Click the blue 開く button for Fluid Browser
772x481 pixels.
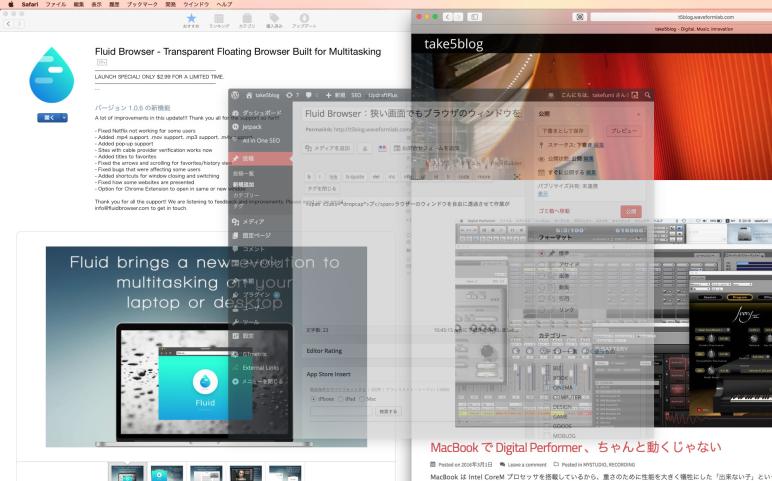(x=48, y=118)
